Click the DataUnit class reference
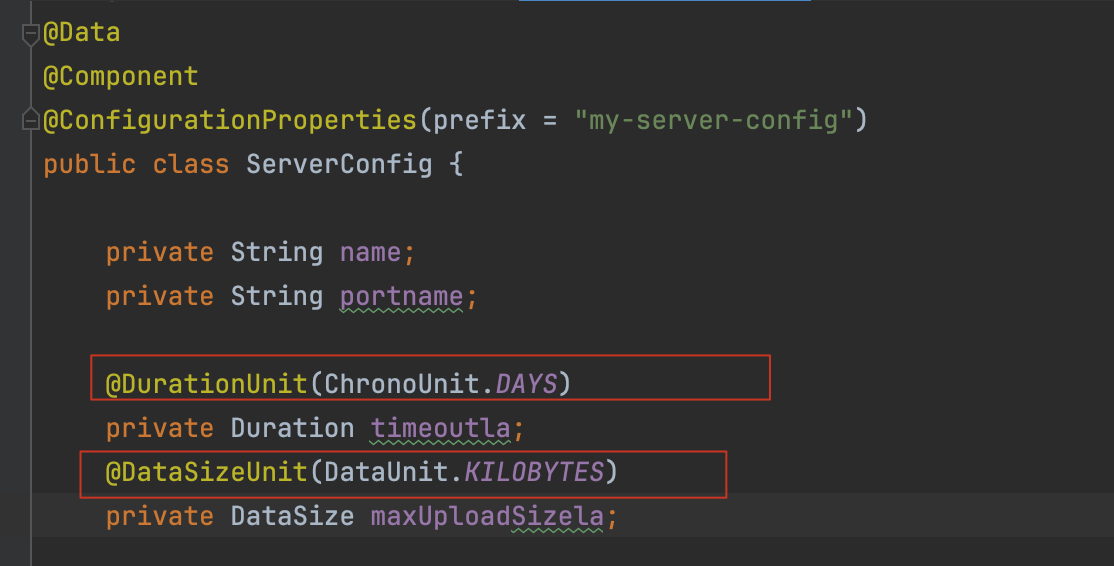This screenshot has width=1114, height=566. 386,472
